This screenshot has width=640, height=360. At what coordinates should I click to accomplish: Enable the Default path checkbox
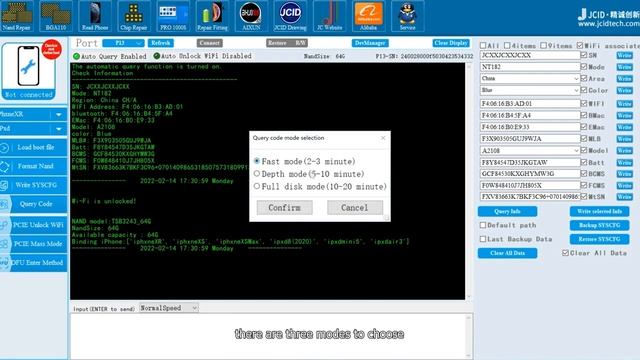(483, 225)
